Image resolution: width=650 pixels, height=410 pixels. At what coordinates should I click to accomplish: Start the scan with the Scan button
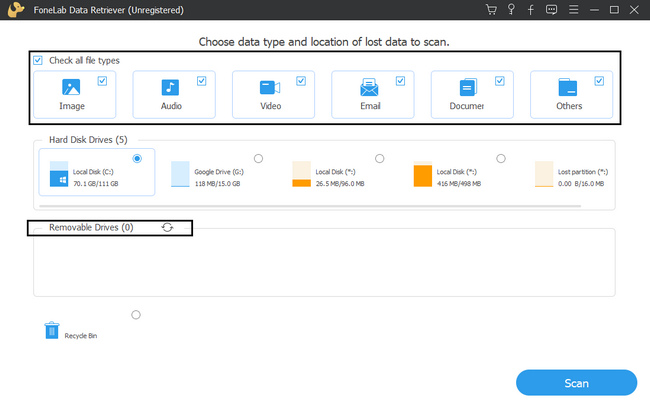click(576, 383)
